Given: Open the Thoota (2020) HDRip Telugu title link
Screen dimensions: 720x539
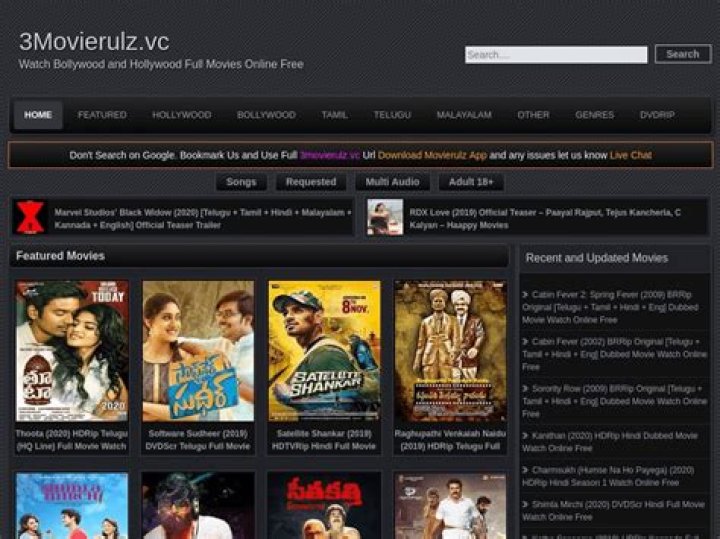Looking at the screenshot, I should (x=72, y=440).
